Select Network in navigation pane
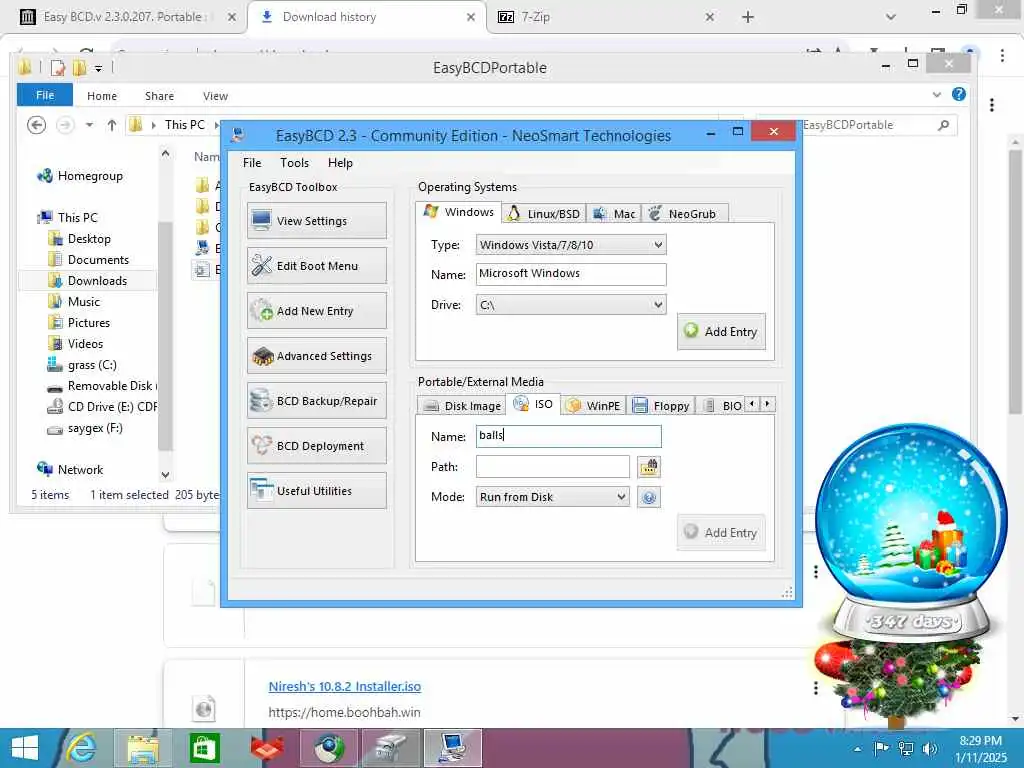 pyautogui.click(x=71, y=470)
